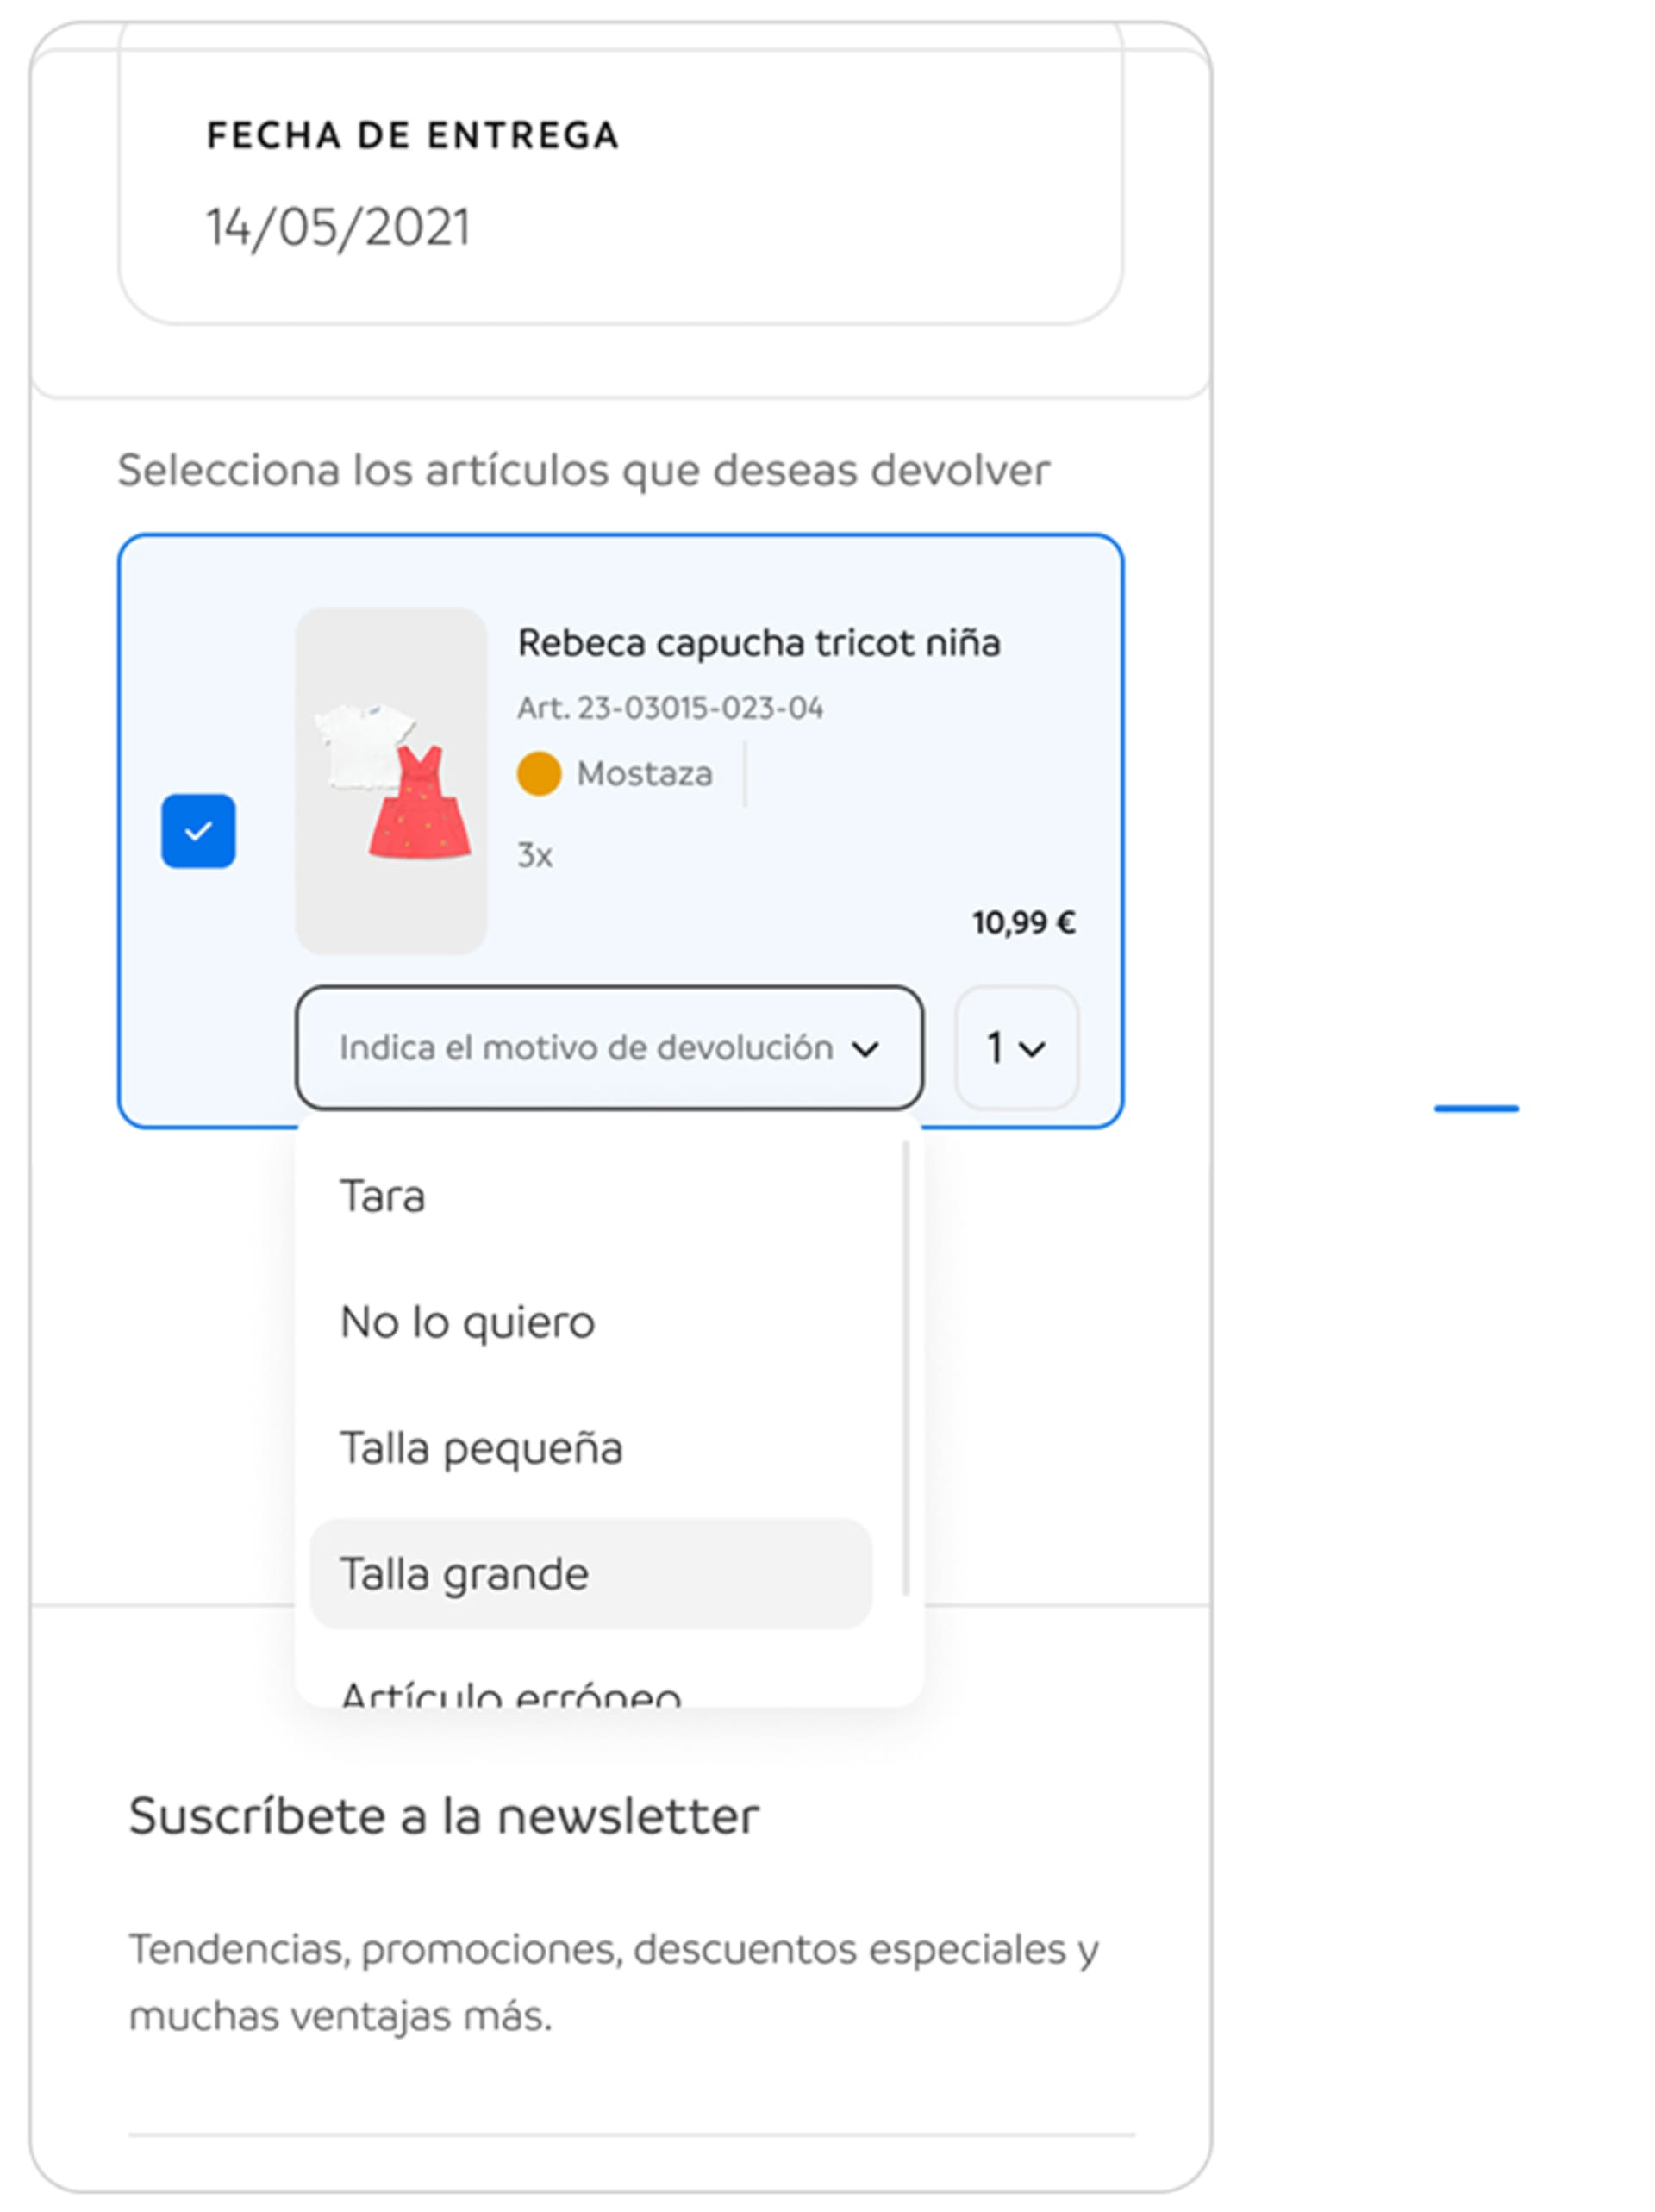
Task: Click the Mostaza color swatch
Action: point(538,774)
